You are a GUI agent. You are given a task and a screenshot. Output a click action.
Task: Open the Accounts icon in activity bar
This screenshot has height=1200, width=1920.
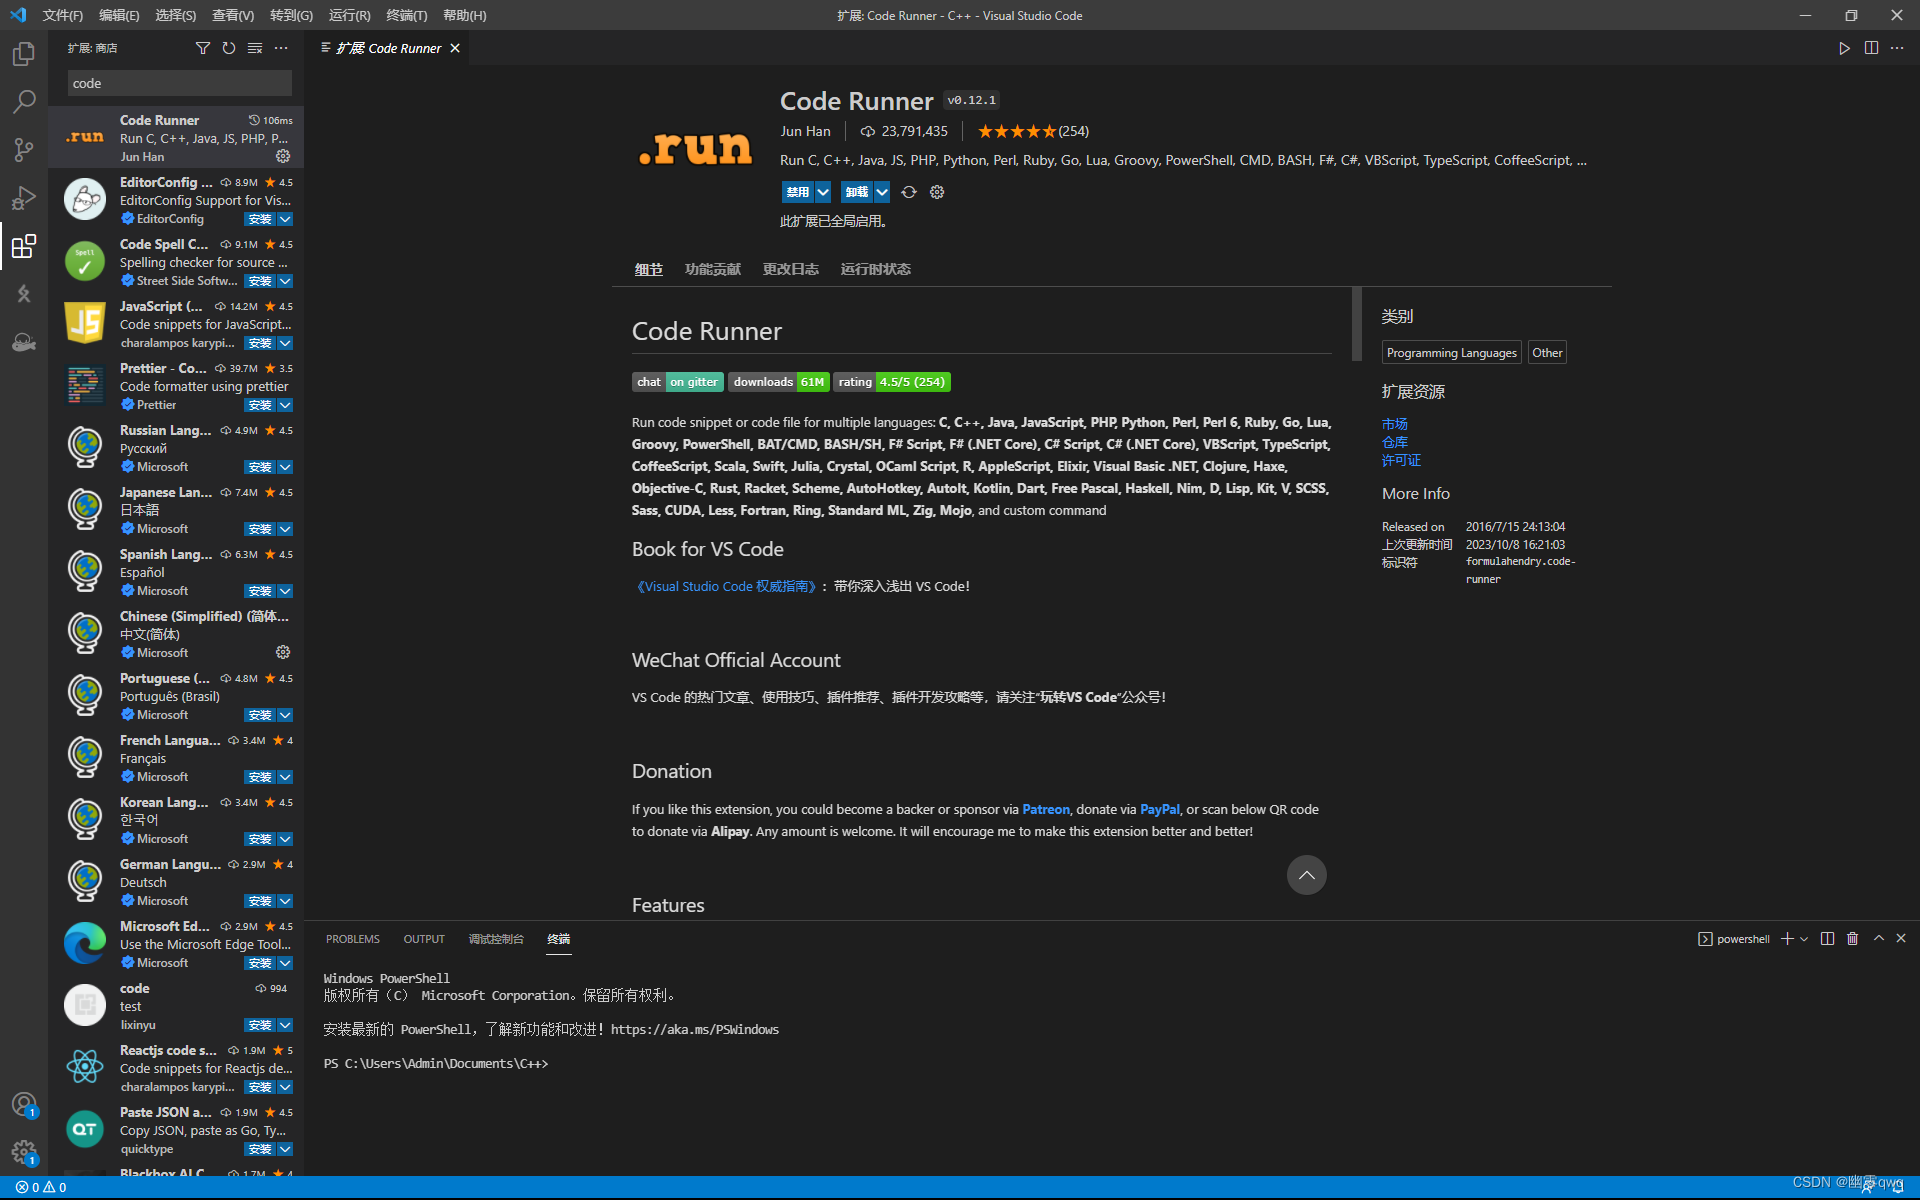point(24,1104)
